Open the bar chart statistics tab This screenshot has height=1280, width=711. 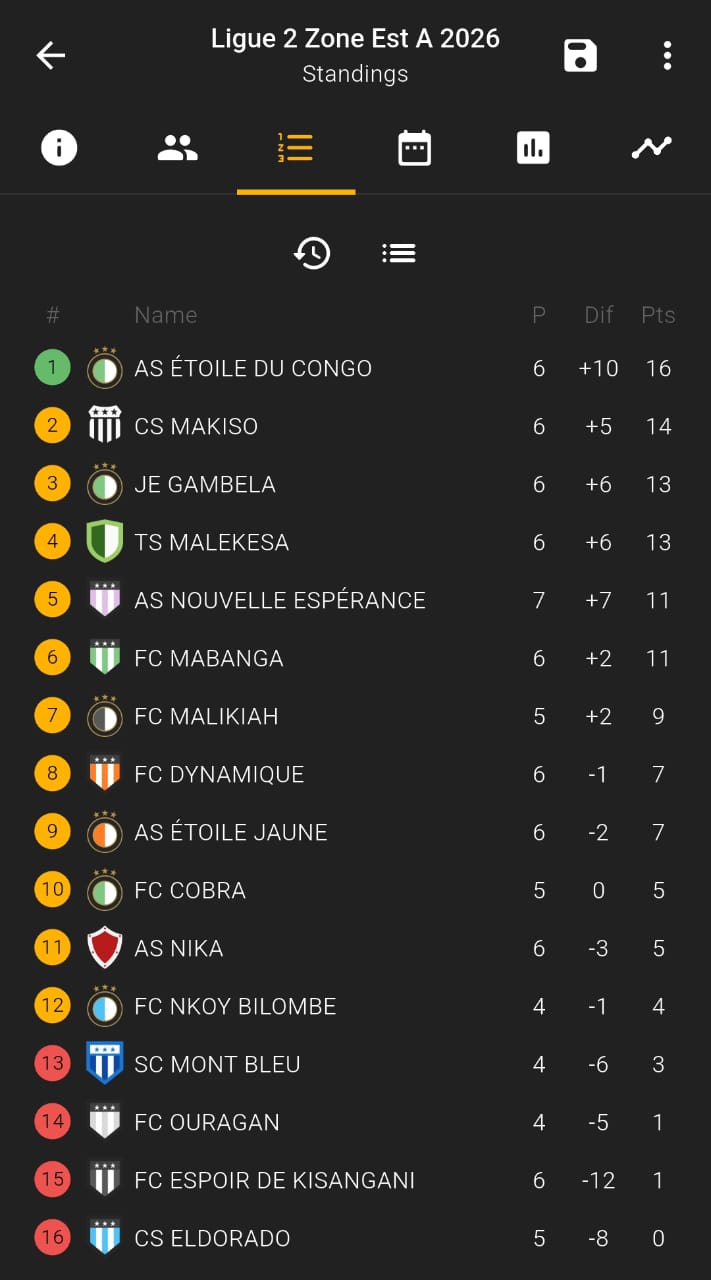[533, 149]
